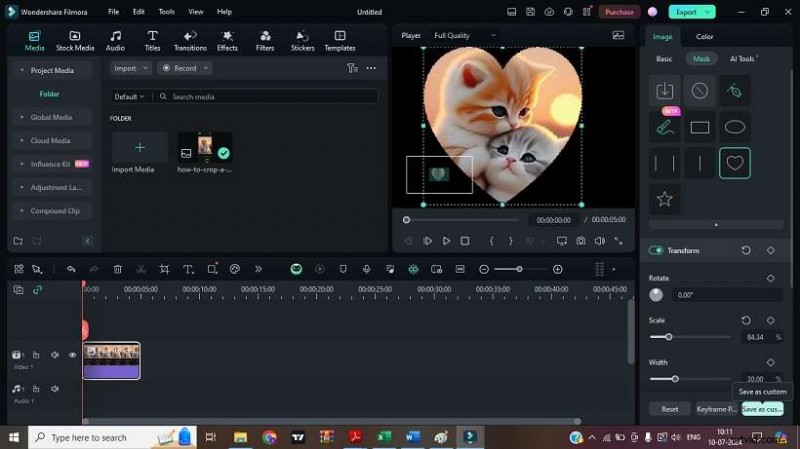The image size is (800, 449).
Task: Open the Effects panel
Action: coord(227,40)
